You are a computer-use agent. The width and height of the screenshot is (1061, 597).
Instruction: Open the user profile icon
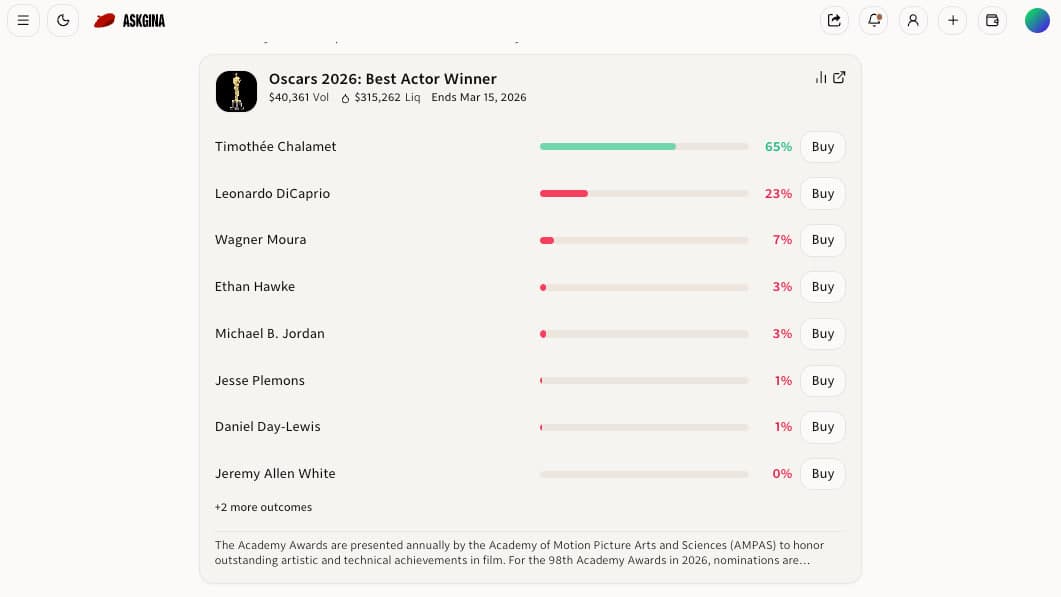(x=913, y=20)
